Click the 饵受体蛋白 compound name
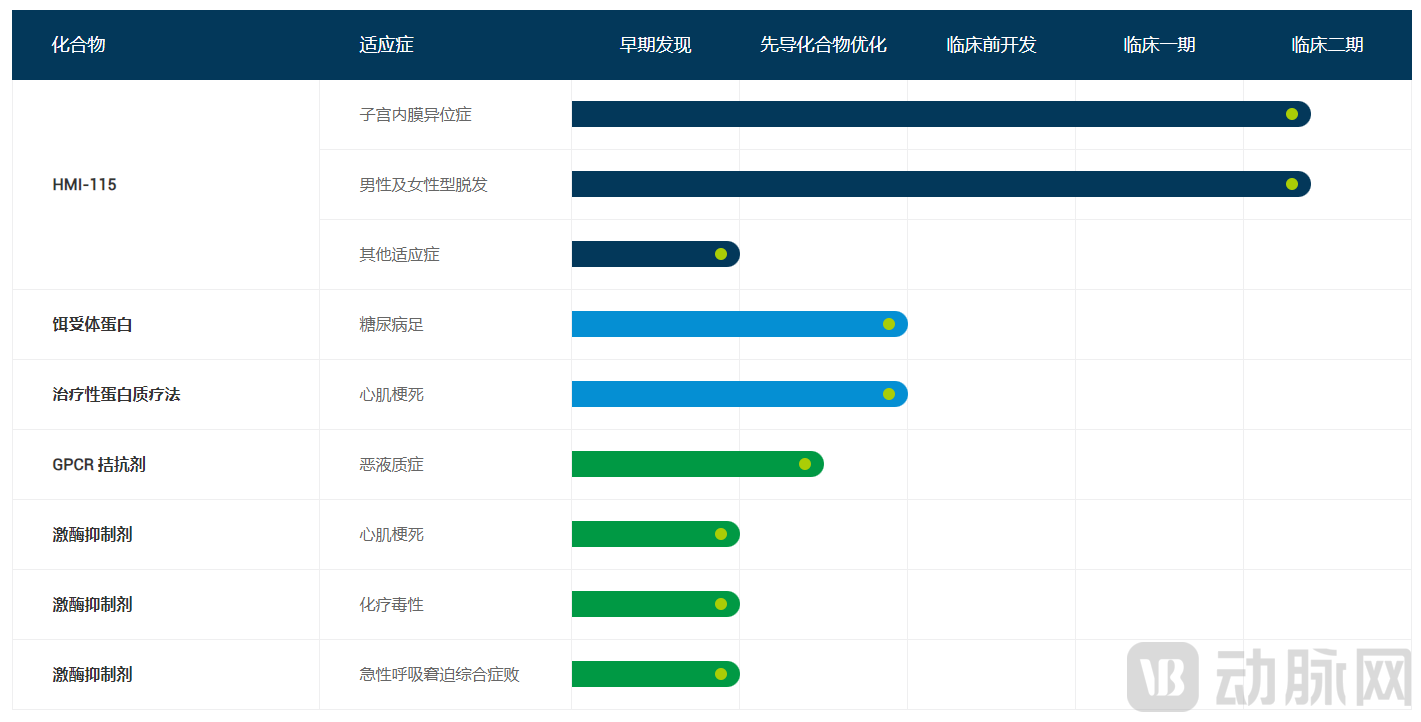 point(92,325)
